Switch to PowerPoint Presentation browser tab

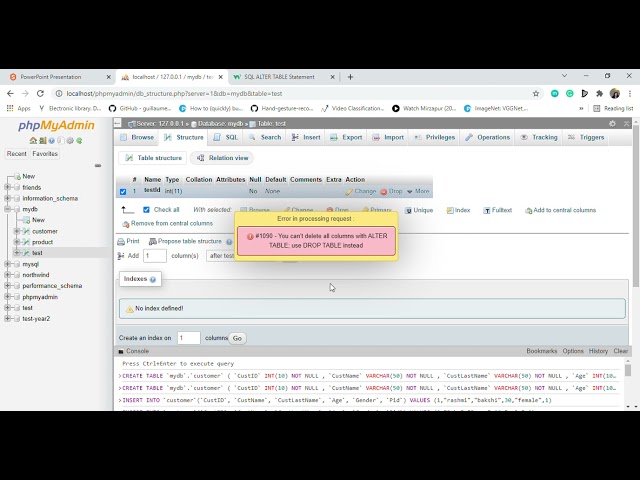(x=60, y=77)
